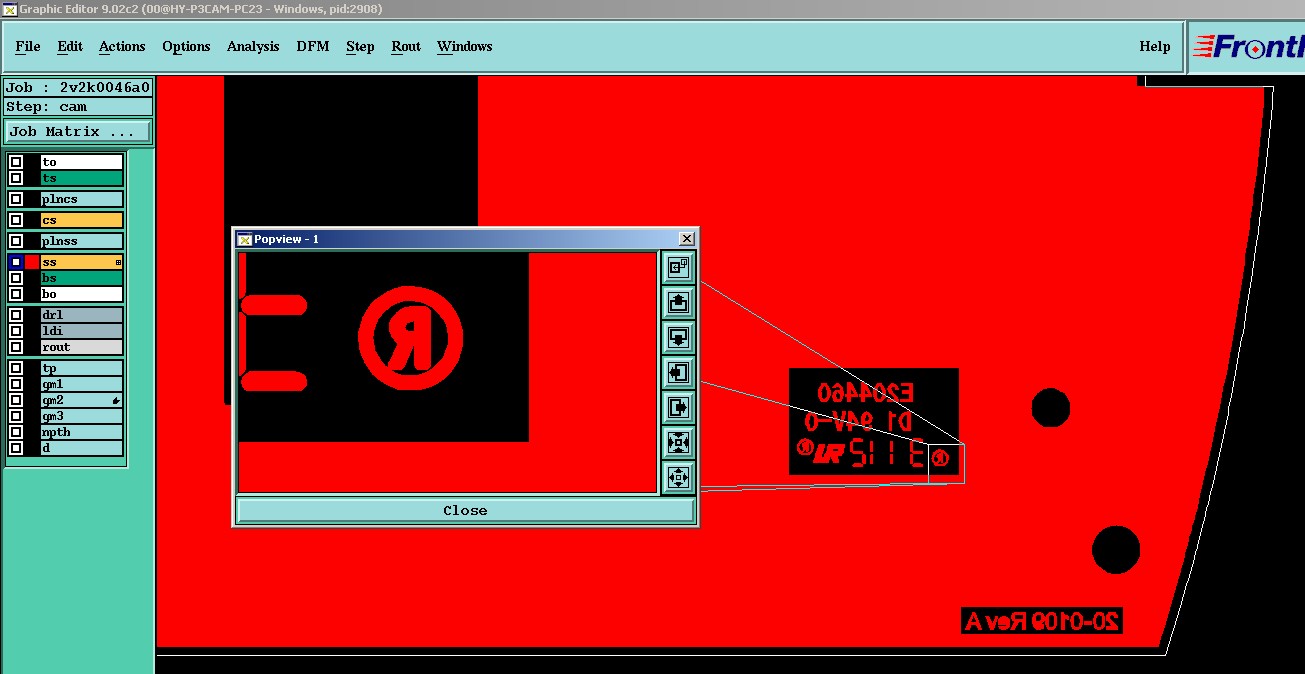This screenshot has width=1305, height=674.
Task: Toggle the checkbox for layer cs
Action: pyautogui.click(x=16, y=220)
